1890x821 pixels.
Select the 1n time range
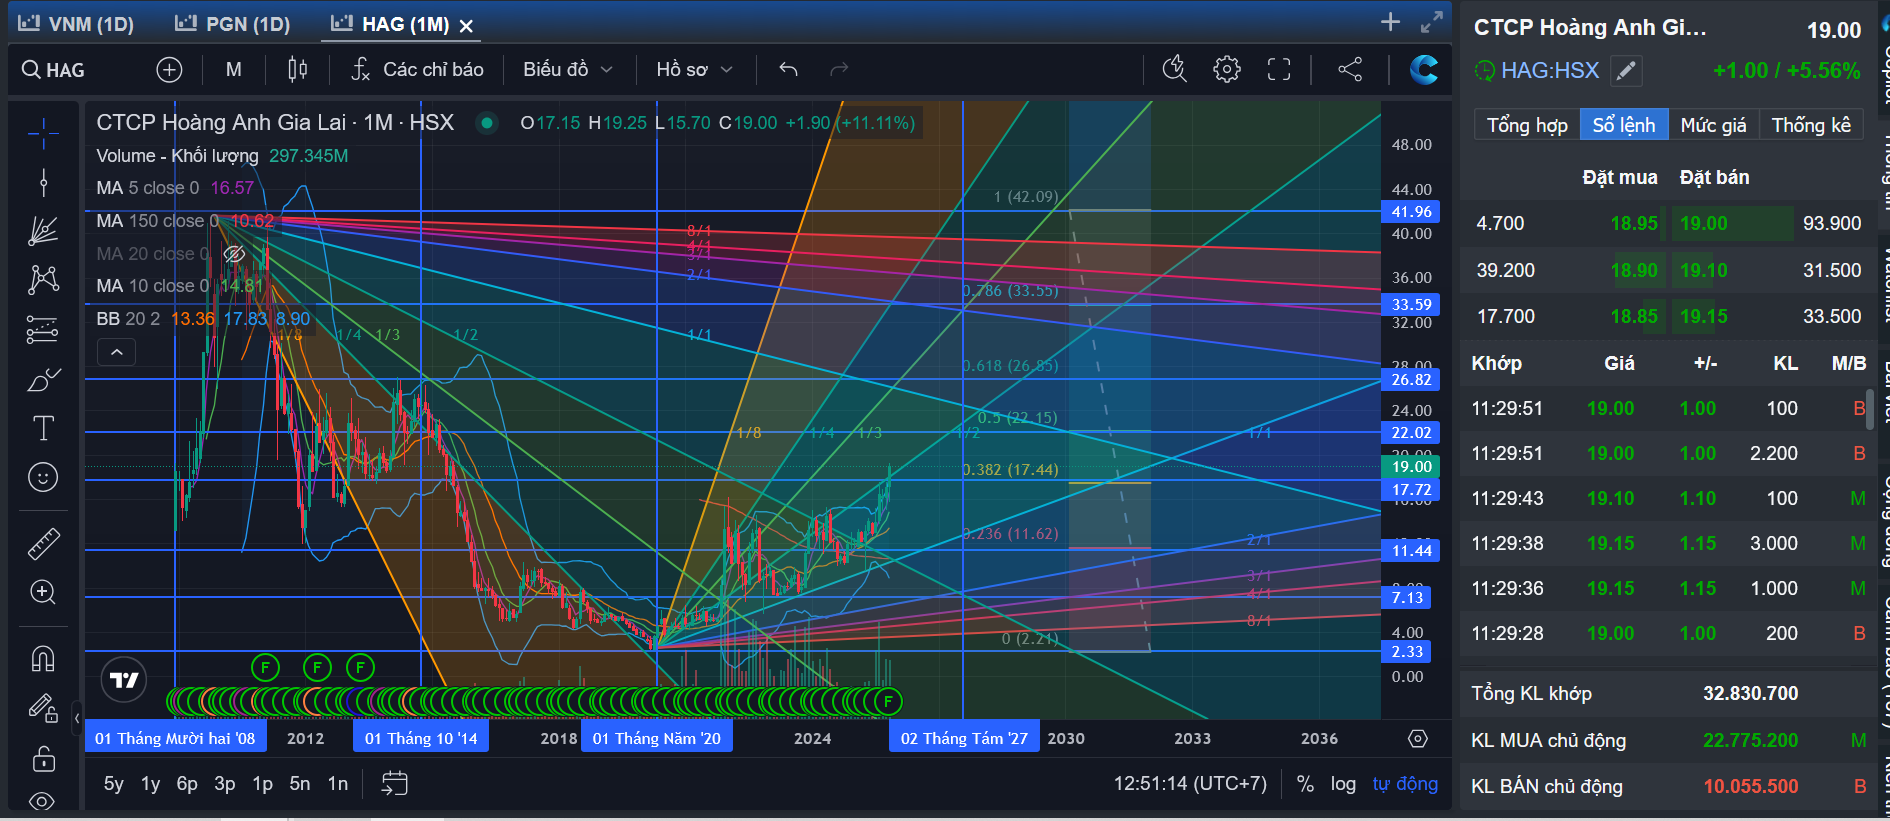[338, 784]
